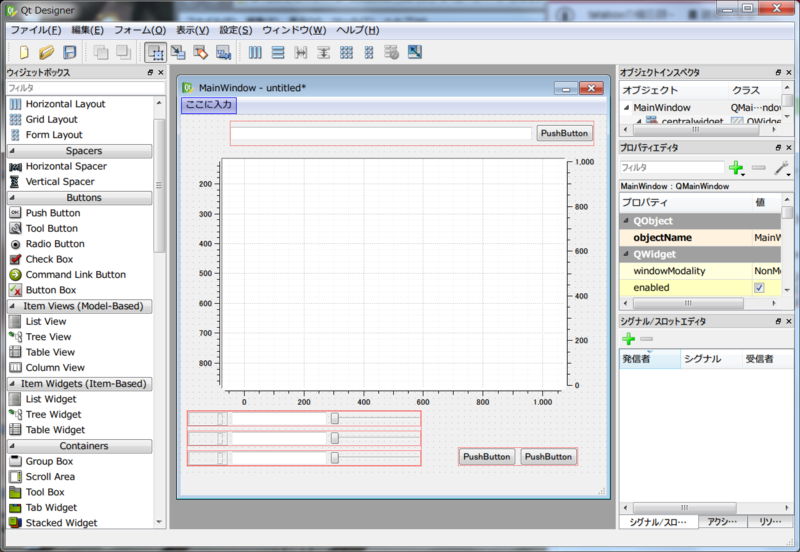800x552 pixels.
Task: Click the Bring to front icon
Action: 123,52
